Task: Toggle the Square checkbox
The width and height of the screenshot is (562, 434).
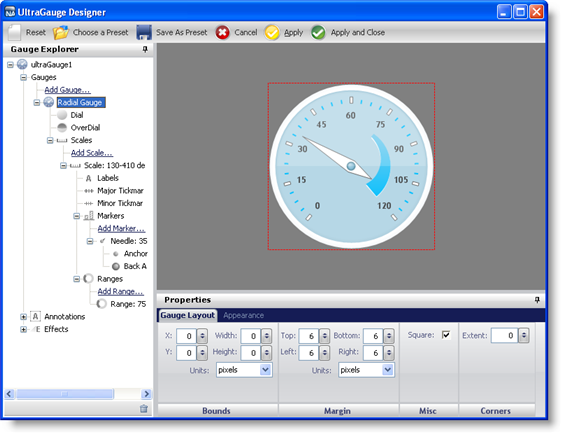Action: pyautogui.click(x=446, y=335)
